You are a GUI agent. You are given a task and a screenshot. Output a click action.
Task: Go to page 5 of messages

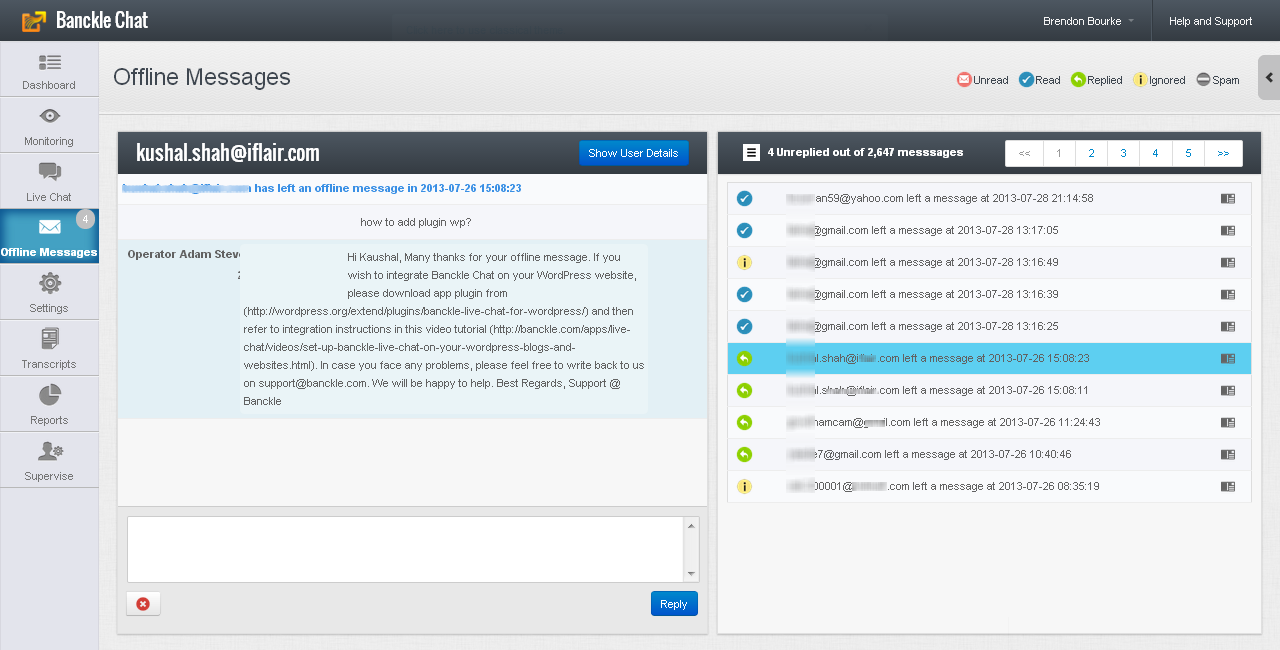[1188, 153]
